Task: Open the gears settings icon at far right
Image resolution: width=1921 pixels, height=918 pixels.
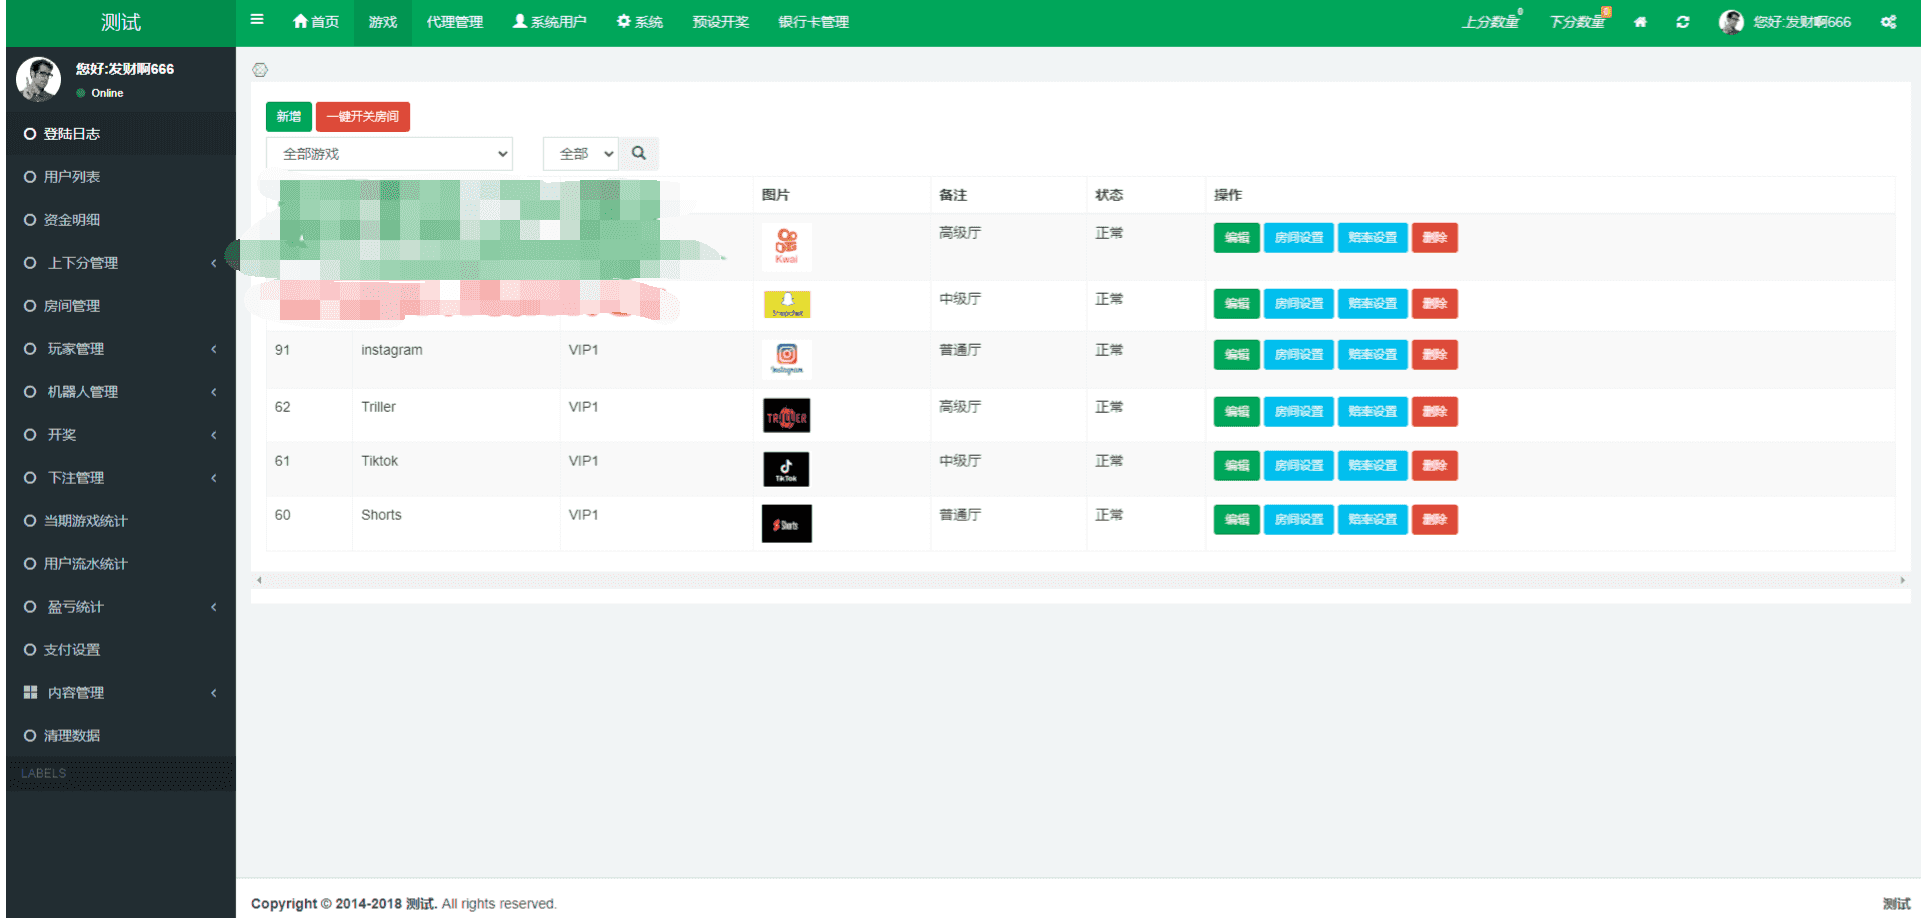Action: pos(1888,22)
